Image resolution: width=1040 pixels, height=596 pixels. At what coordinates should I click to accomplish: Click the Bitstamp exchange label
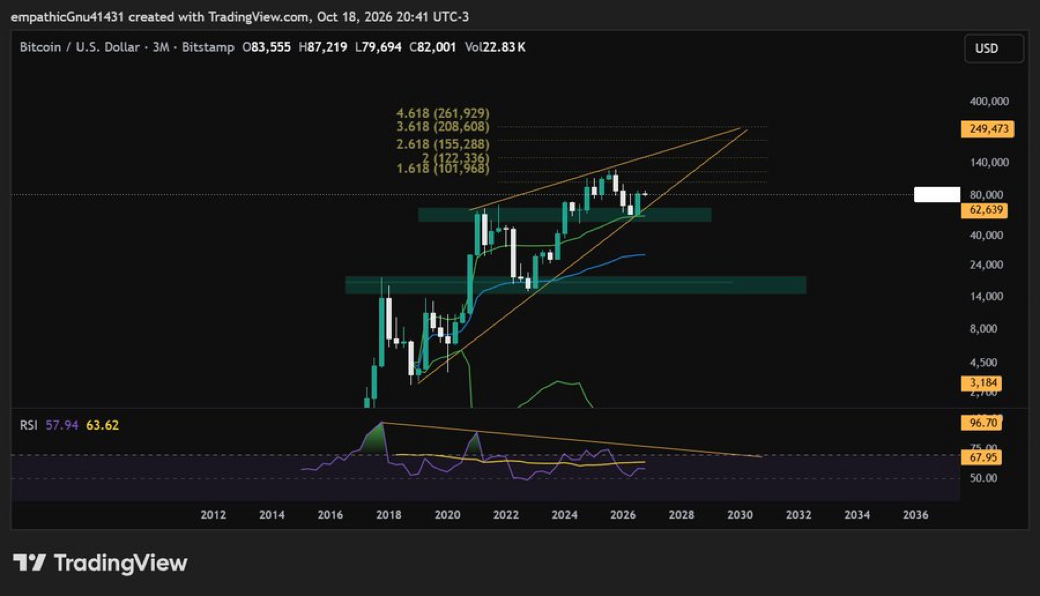(208, 47)
